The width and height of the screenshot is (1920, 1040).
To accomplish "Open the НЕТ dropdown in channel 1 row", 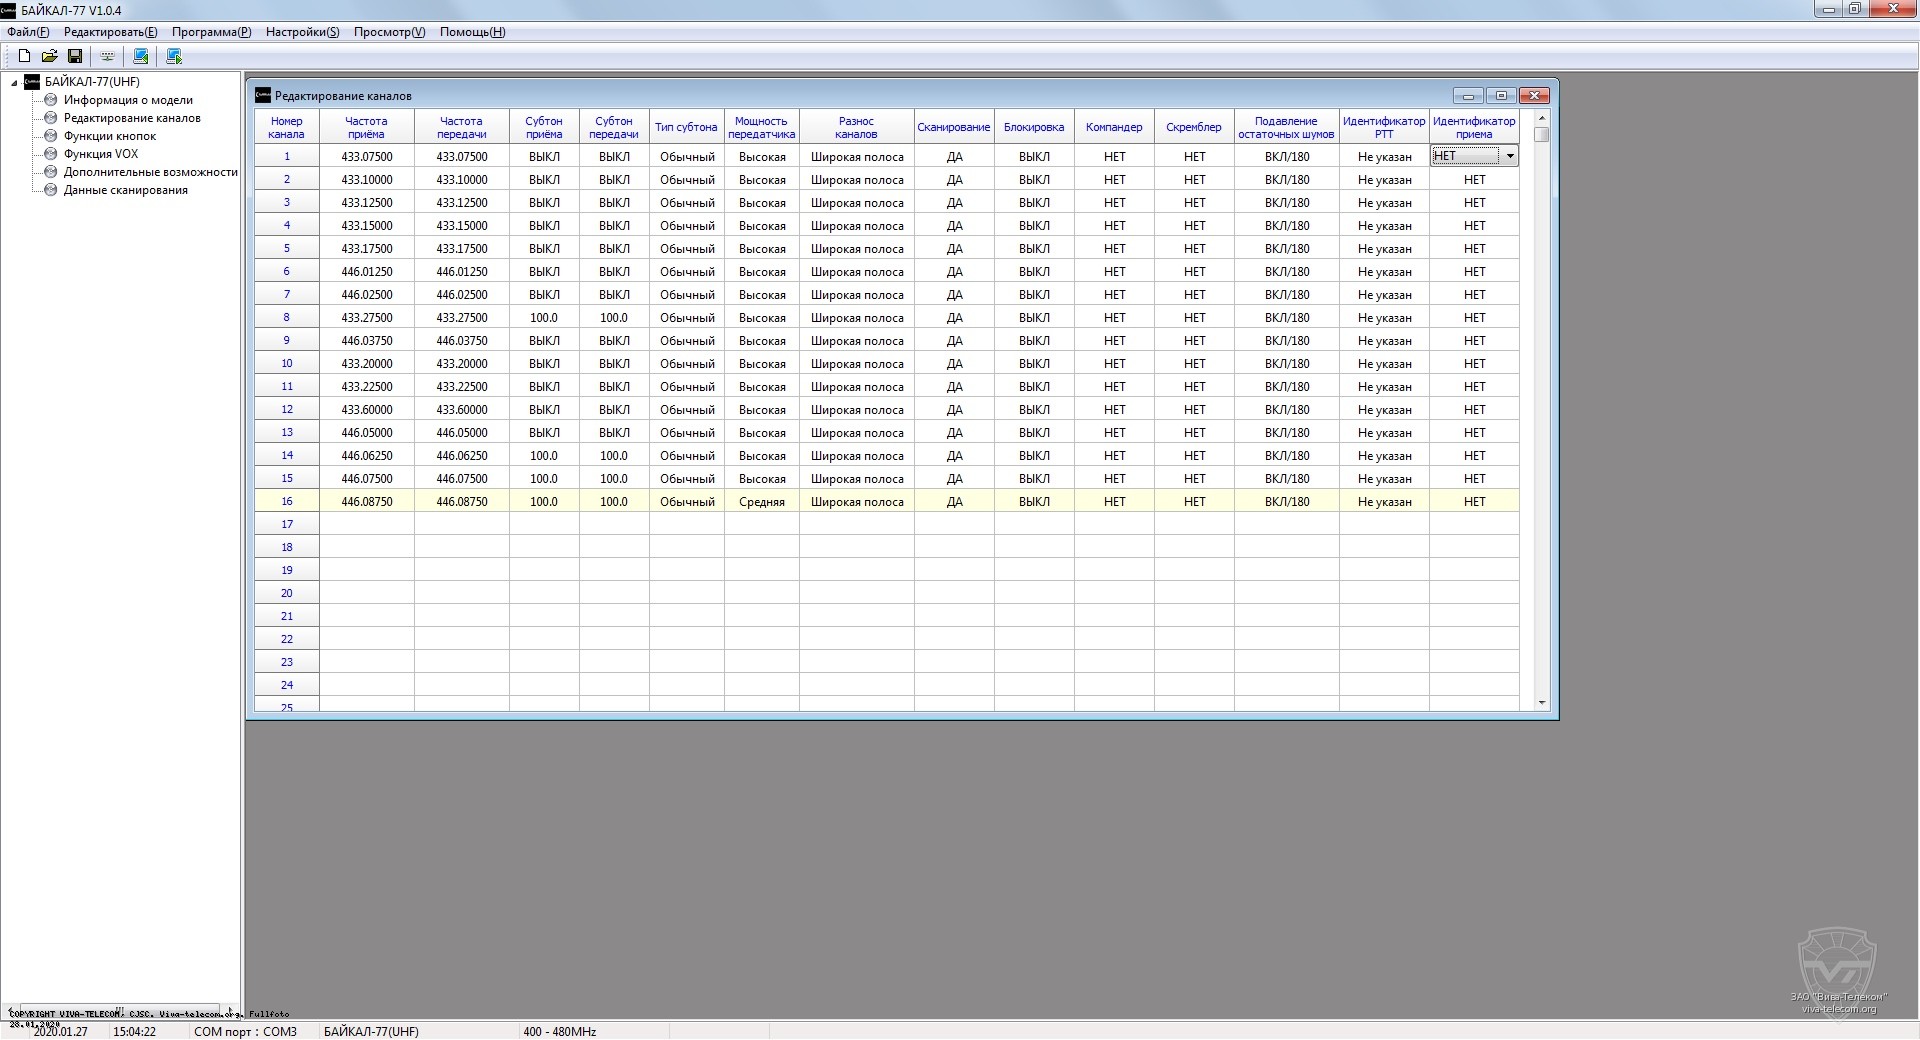I will (1509, 156).
